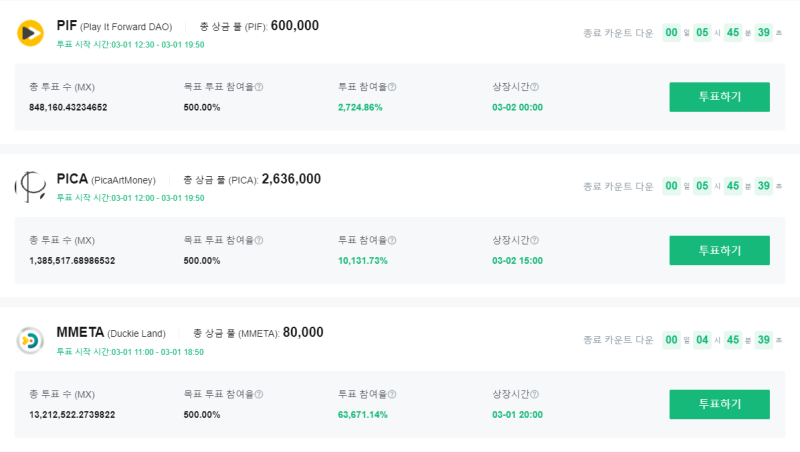The image size is (800, 452).
Task: Click PIF countdown hours box
Action: pyautogui.click(x=702, y=33)
